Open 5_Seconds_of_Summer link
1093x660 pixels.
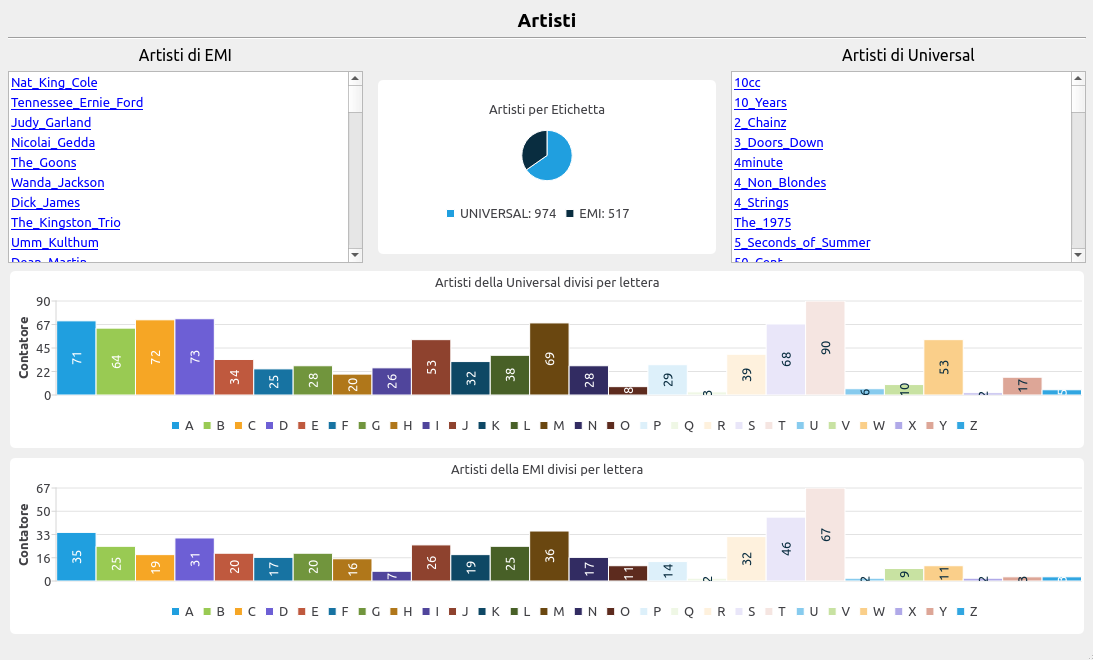802,243
